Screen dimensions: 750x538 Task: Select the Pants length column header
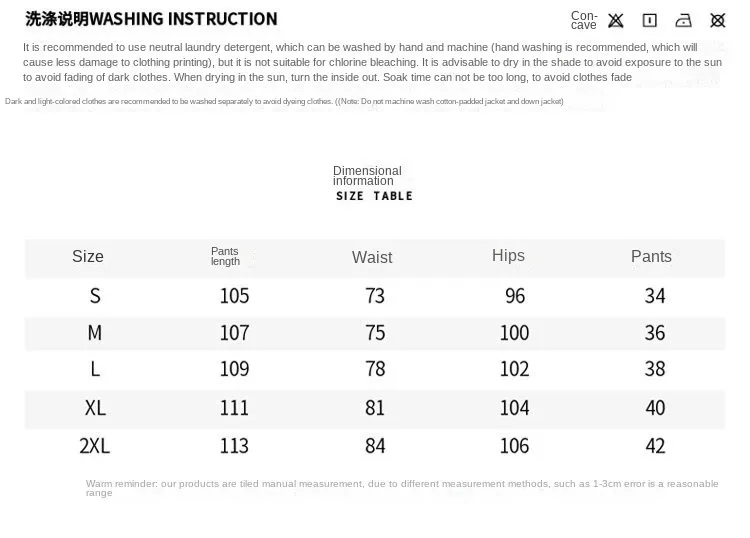(225, 256)
